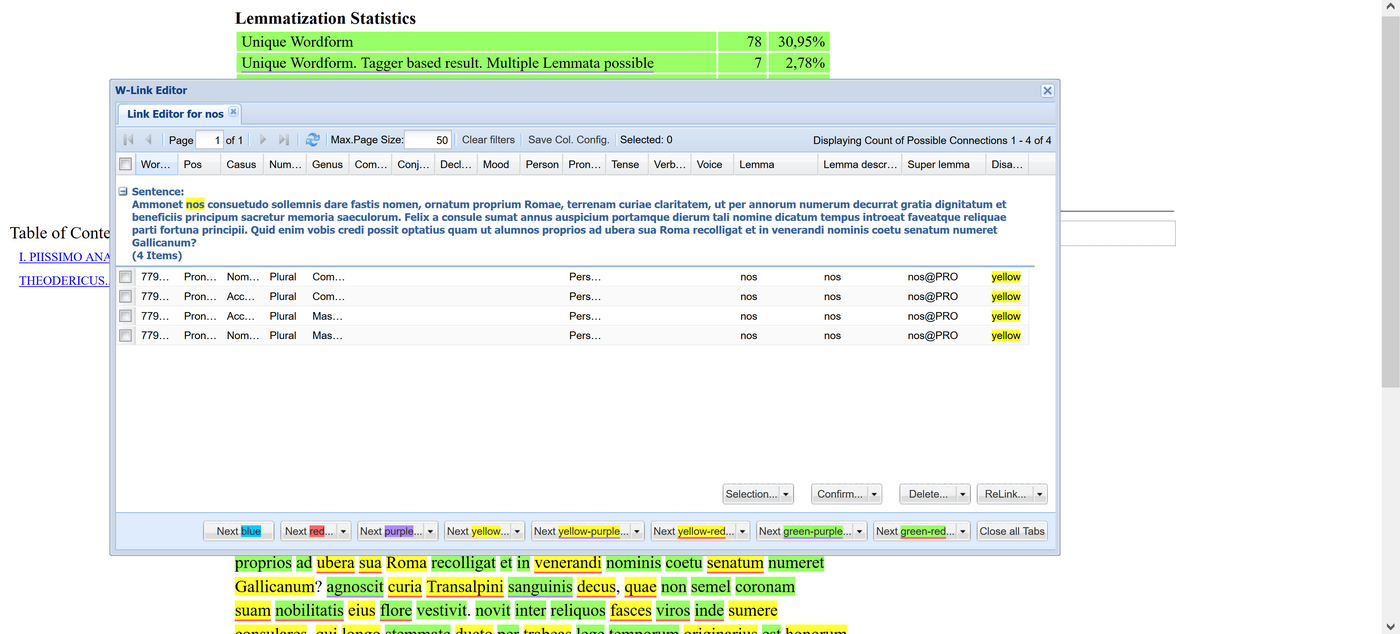Viewport: 1400px width, 634px height.
Task: Sort by the Wor… column header
Action: [x=156, y=164]
